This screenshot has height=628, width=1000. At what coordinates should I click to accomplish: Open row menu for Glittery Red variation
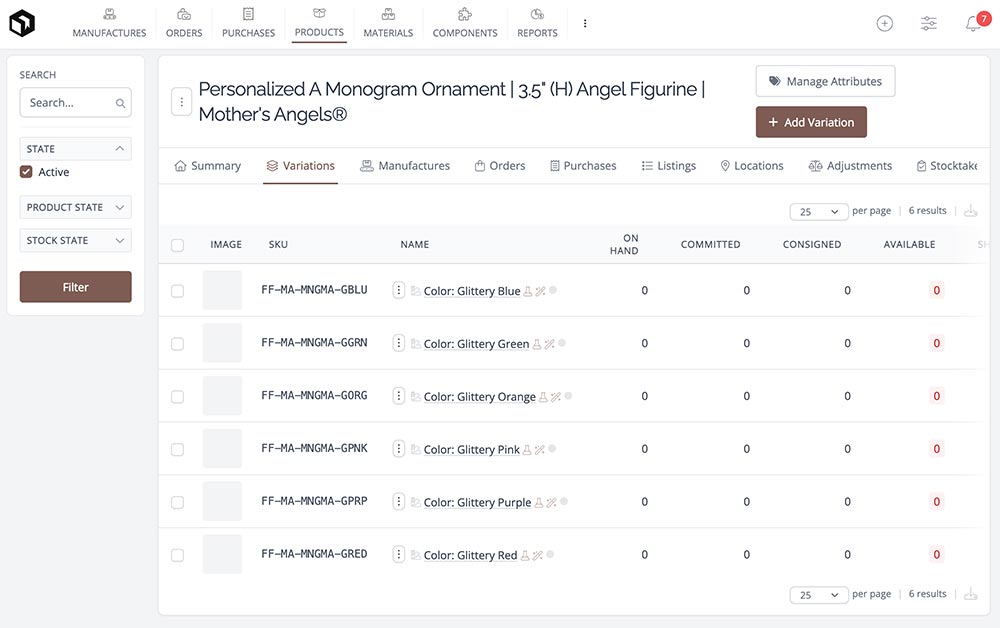399,555
